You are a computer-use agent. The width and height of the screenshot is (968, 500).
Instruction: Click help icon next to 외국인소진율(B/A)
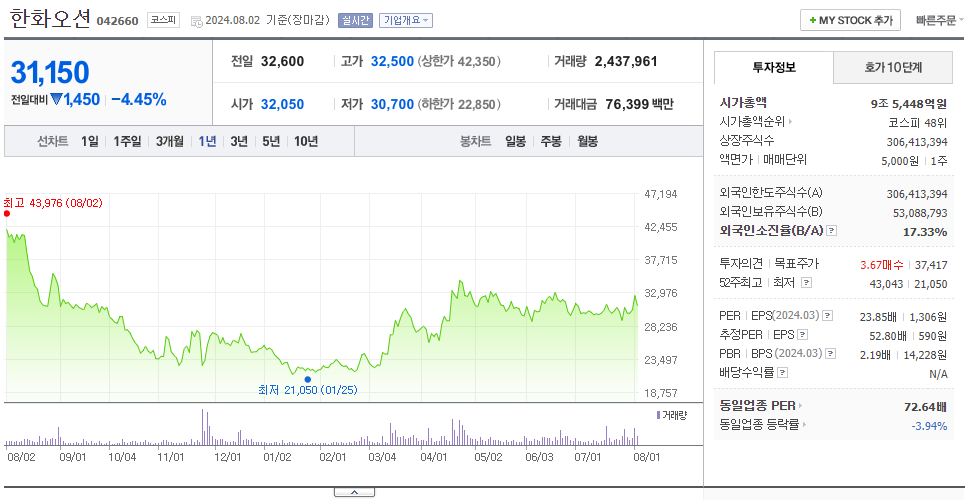click(x=832, y=231)
